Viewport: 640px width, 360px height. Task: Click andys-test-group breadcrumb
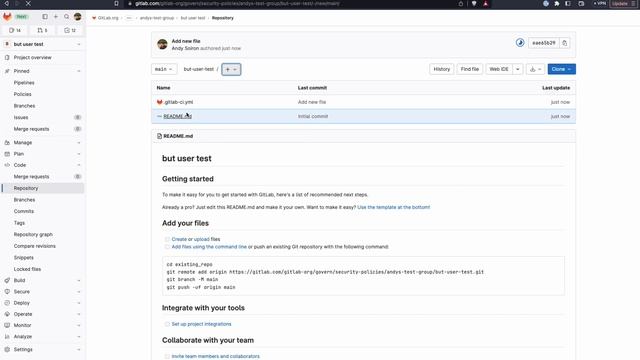point(157,18)
